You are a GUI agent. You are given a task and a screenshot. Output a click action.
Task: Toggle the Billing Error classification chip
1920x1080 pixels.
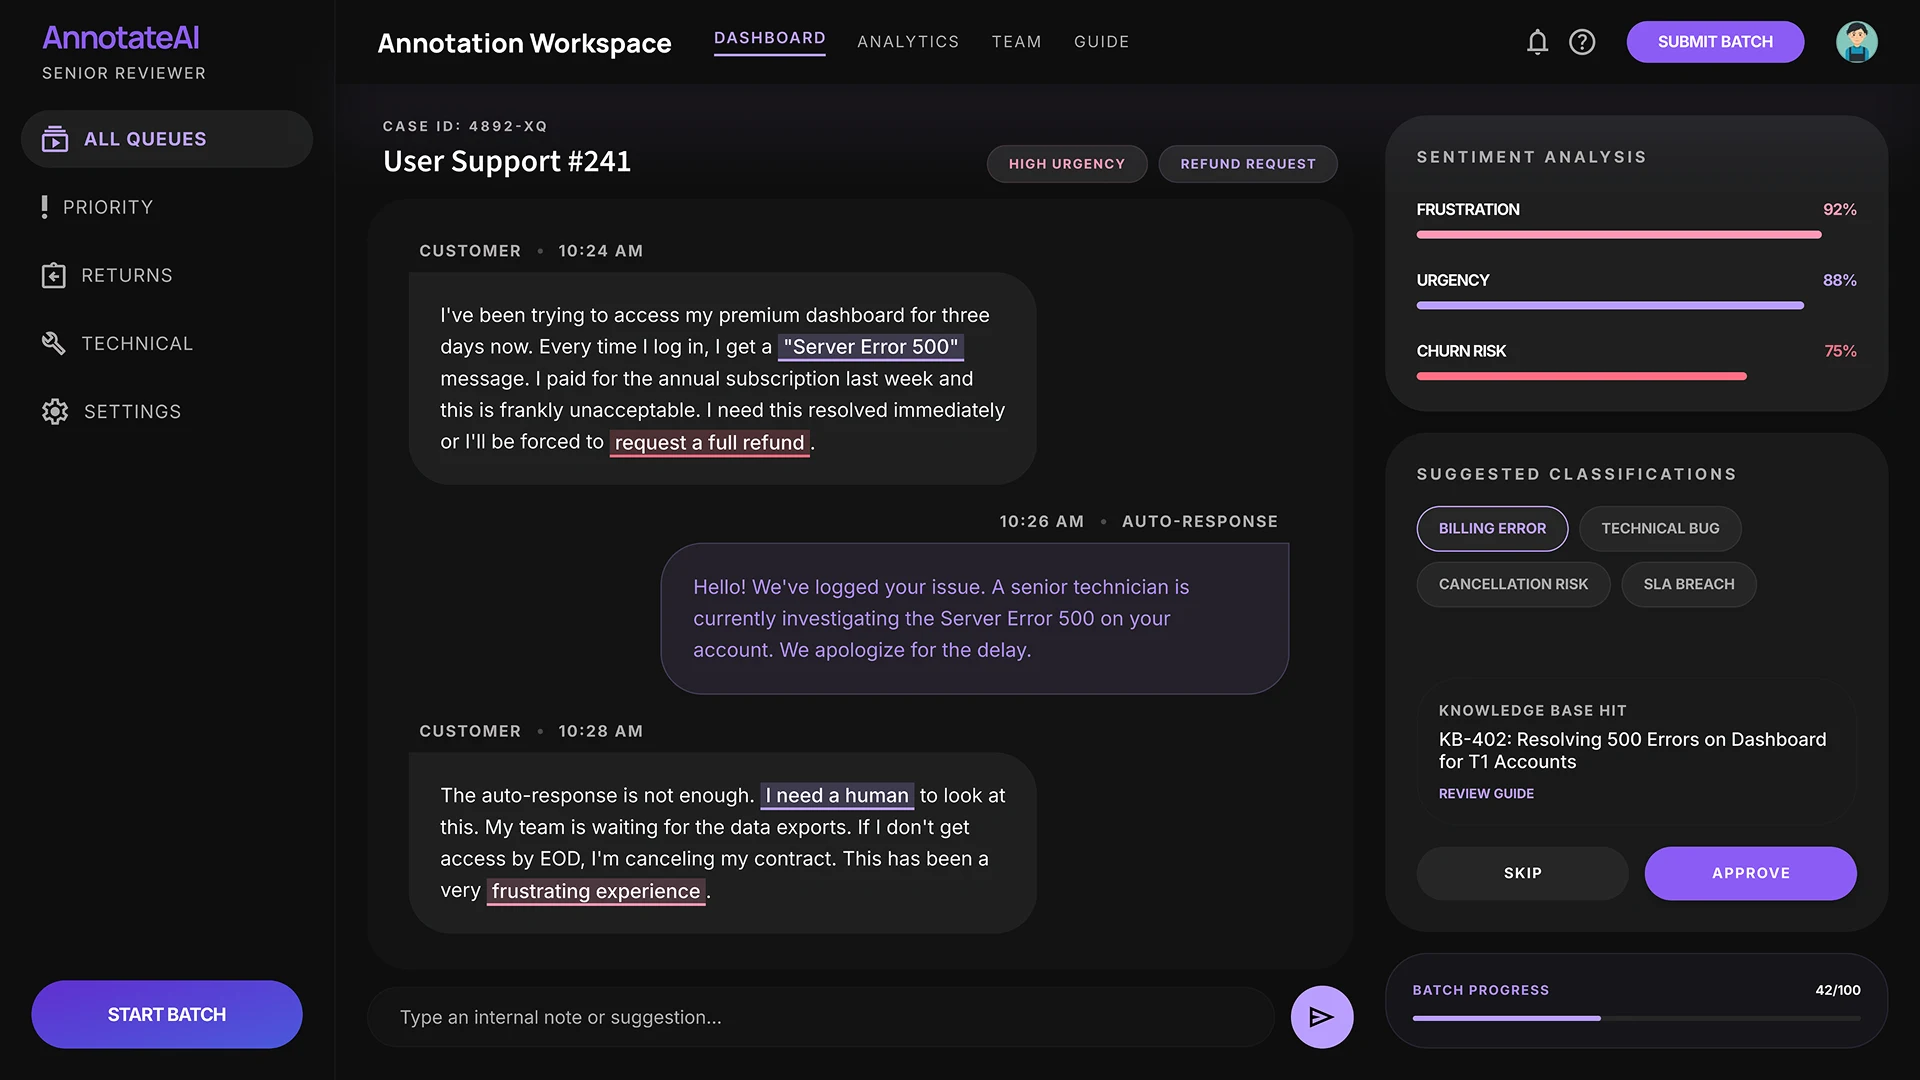coord(1491,528)
